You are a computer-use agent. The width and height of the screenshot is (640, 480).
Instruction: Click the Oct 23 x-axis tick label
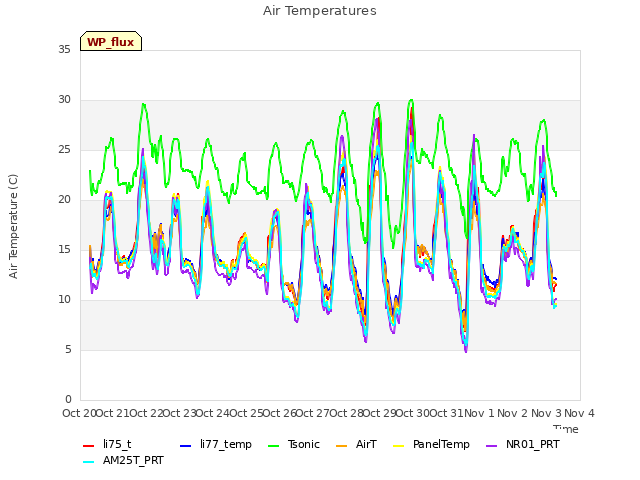[180, 413]
